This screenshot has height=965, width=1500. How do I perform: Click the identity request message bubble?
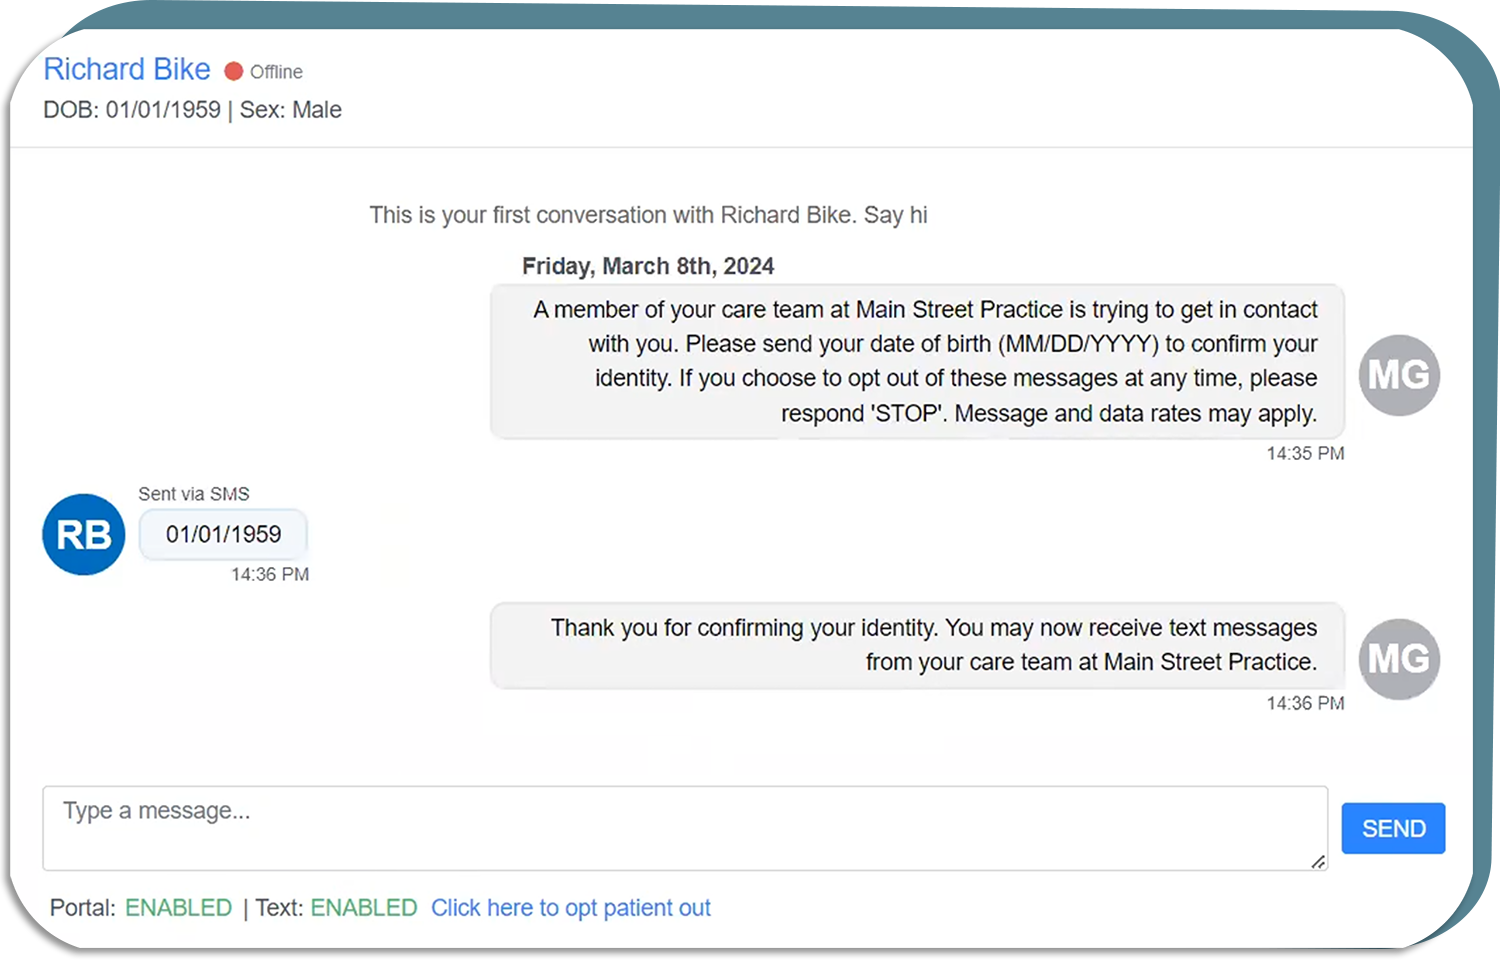point(916,362)
